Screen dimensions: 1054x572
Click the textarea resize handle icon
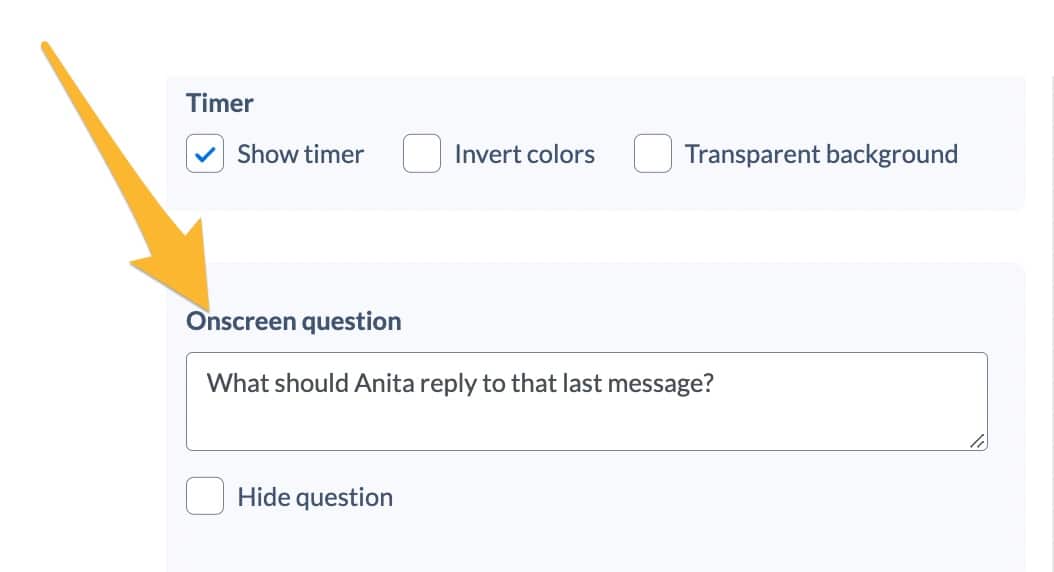977,441
